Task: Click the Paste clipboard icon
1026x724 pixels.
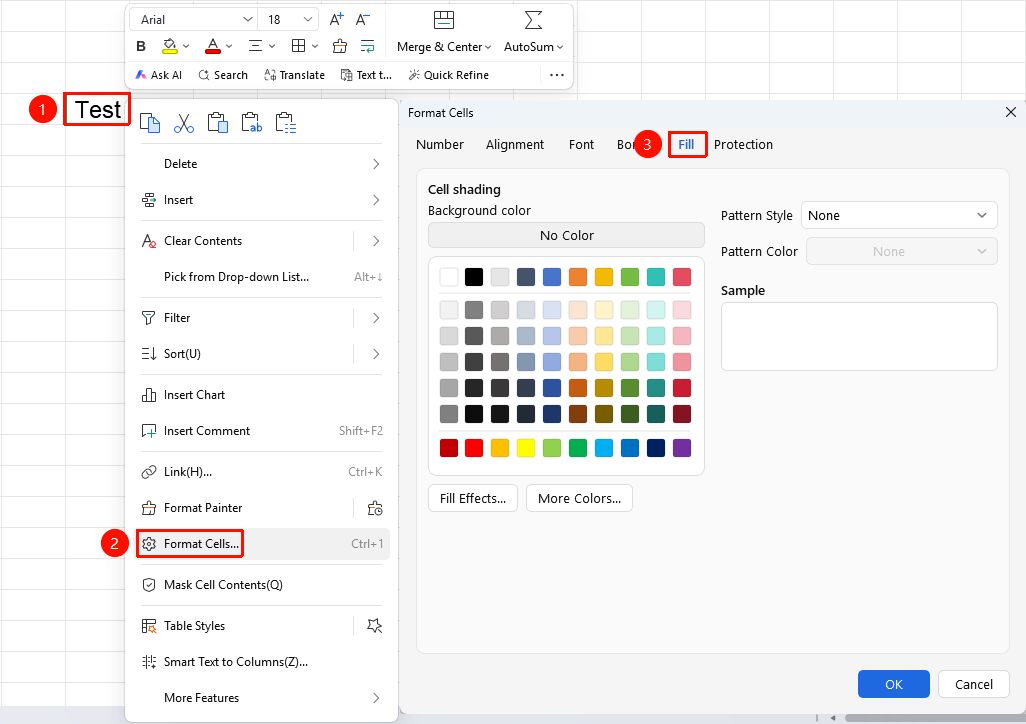Action: tap(218, 123)
